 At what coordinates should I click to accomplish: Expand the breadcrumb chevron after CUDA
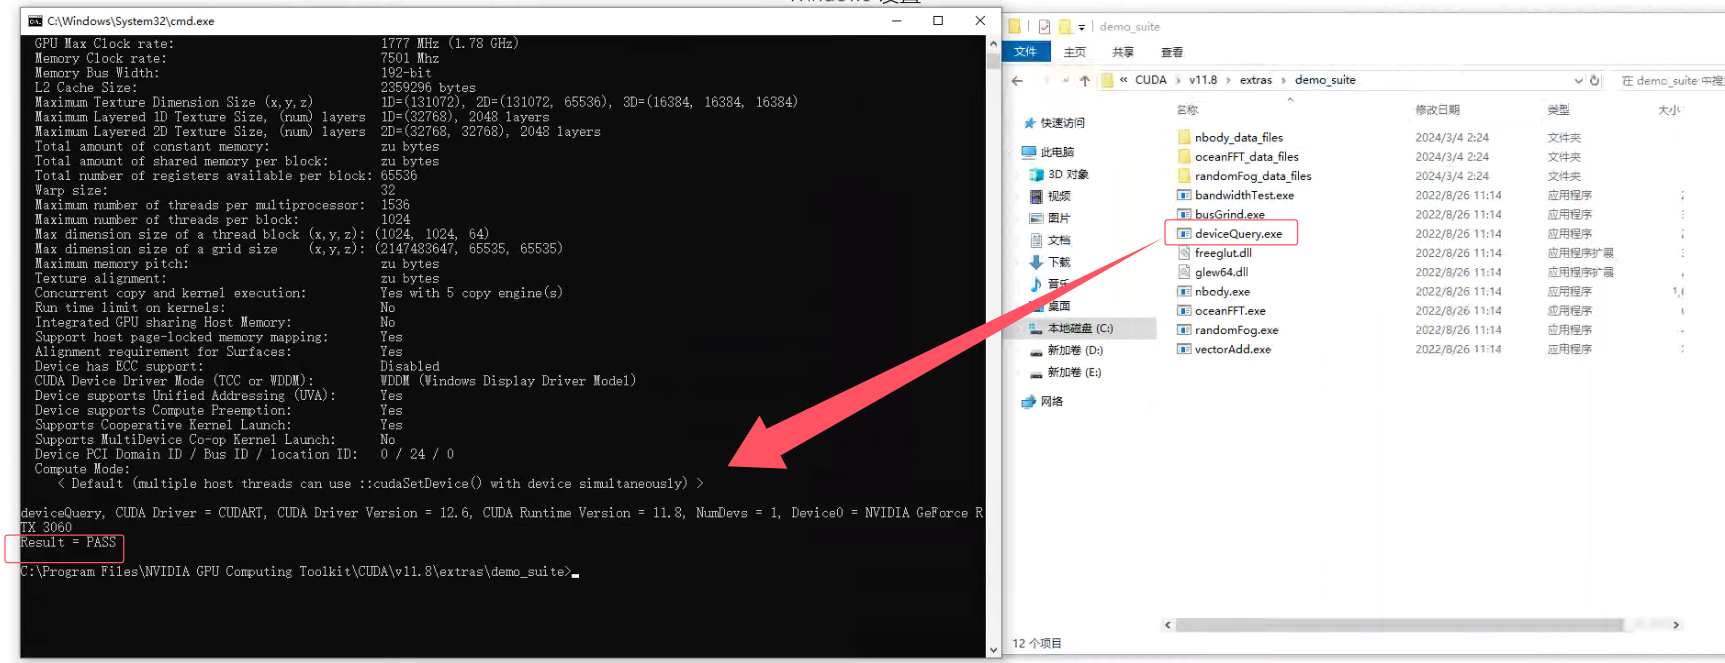(1178, 80)
